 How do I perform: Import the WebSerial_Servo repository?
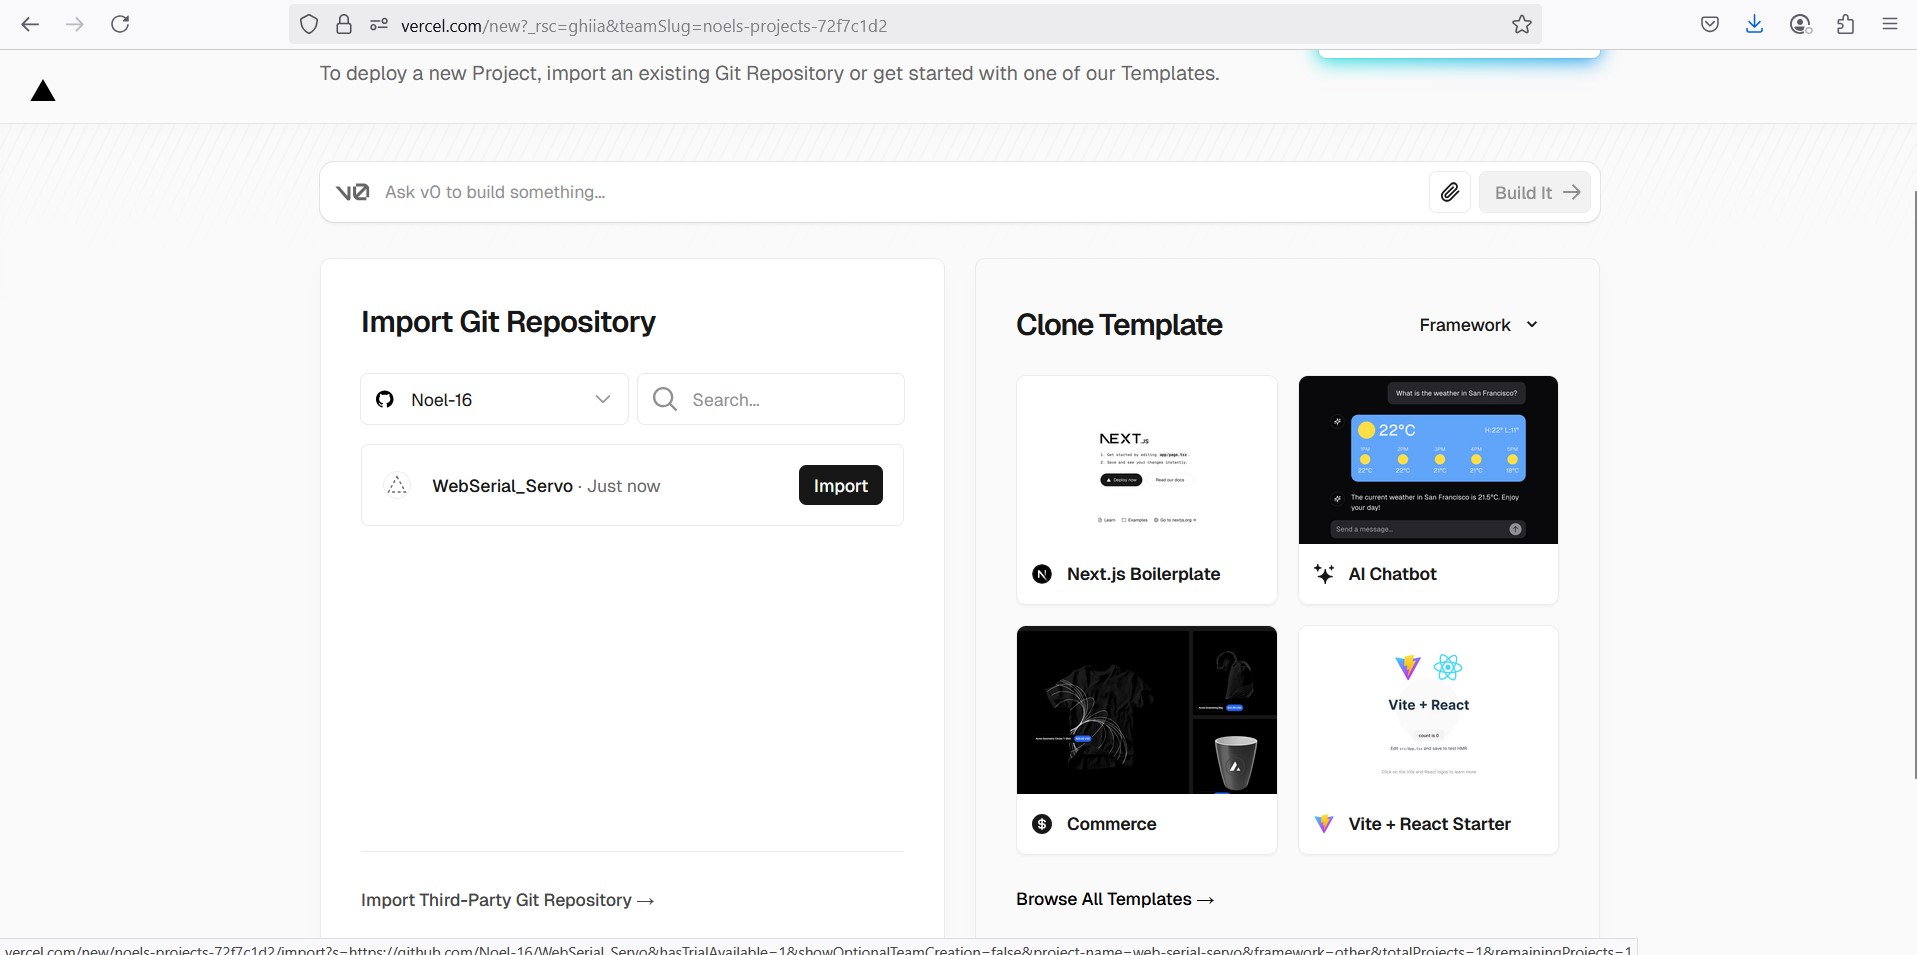(840, 485)
